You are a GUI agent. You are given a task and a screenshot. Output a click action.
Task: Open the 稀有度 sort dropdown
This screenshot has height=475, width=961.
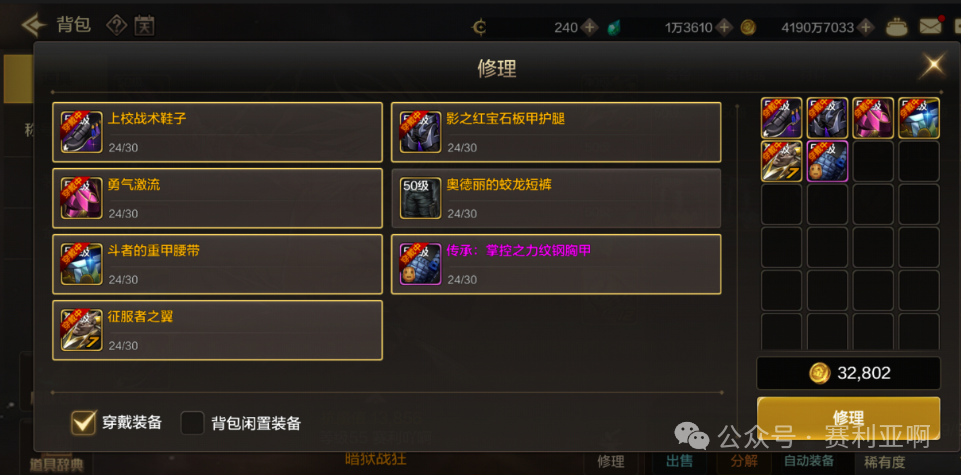(x=884, y=462)
